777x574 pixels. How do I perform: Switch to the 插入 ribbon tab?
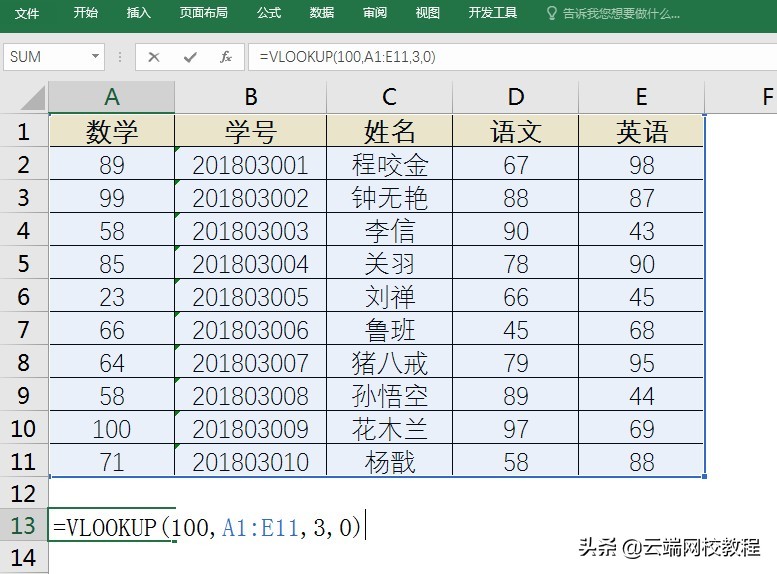138,12
